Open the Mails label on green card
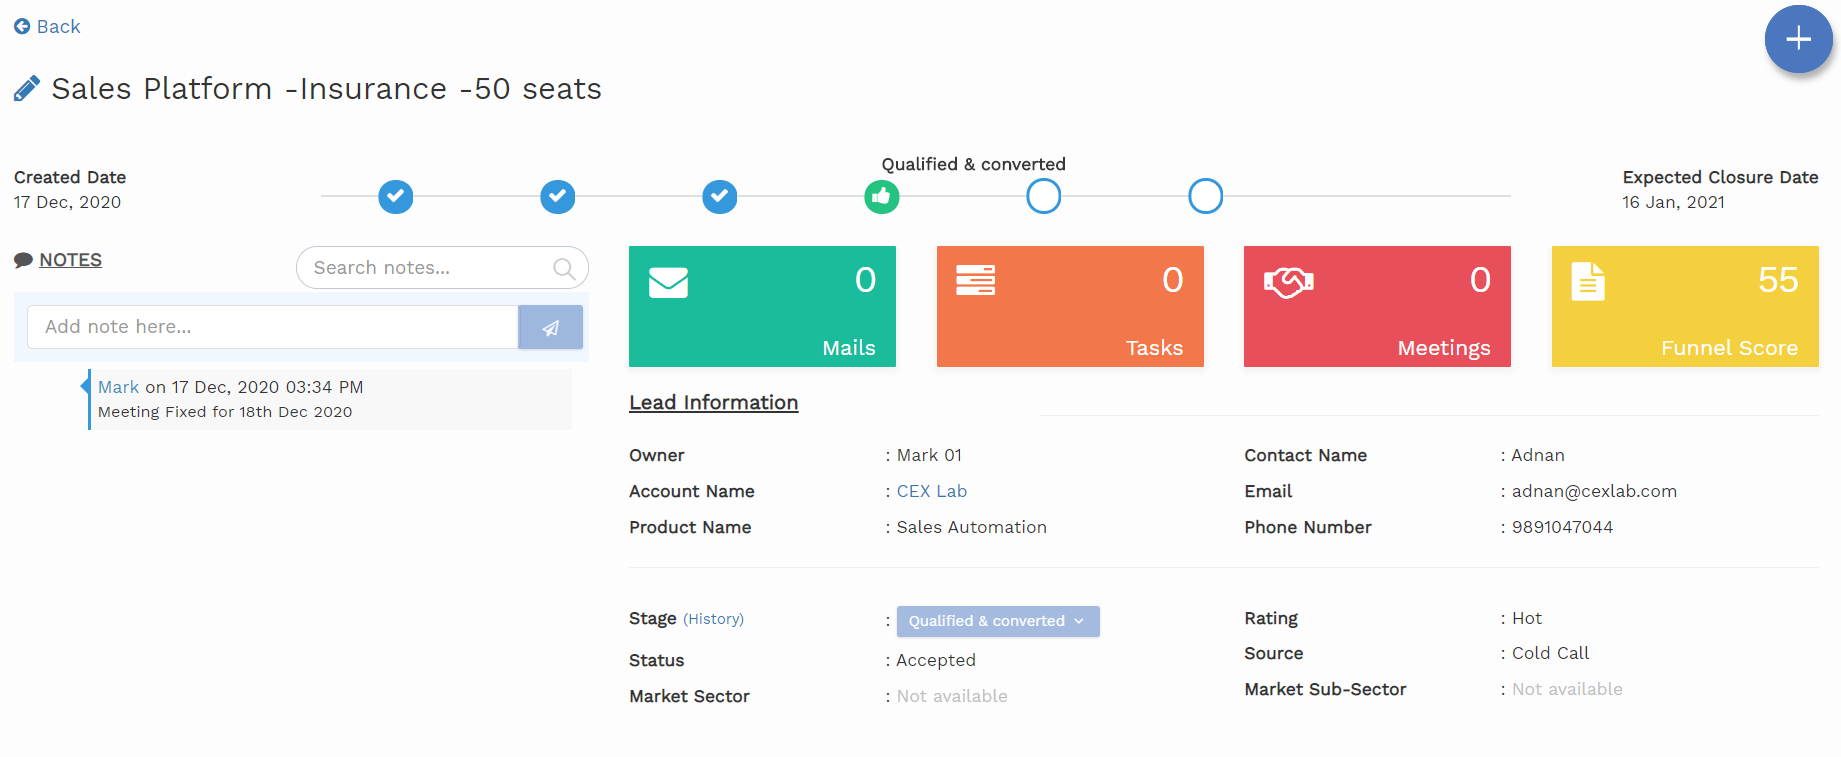1841x757 pixels. click(x=849, y=348)
